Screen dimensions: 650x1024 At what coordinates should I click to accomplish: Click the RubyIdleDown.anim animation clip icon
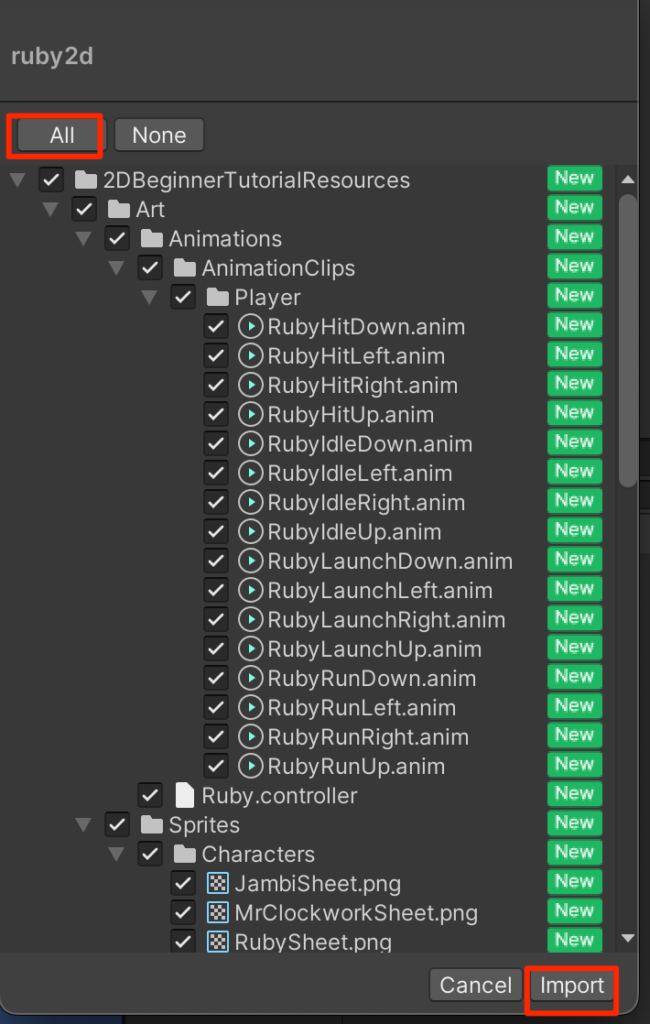pyautogui.click(x=250, y=444)
